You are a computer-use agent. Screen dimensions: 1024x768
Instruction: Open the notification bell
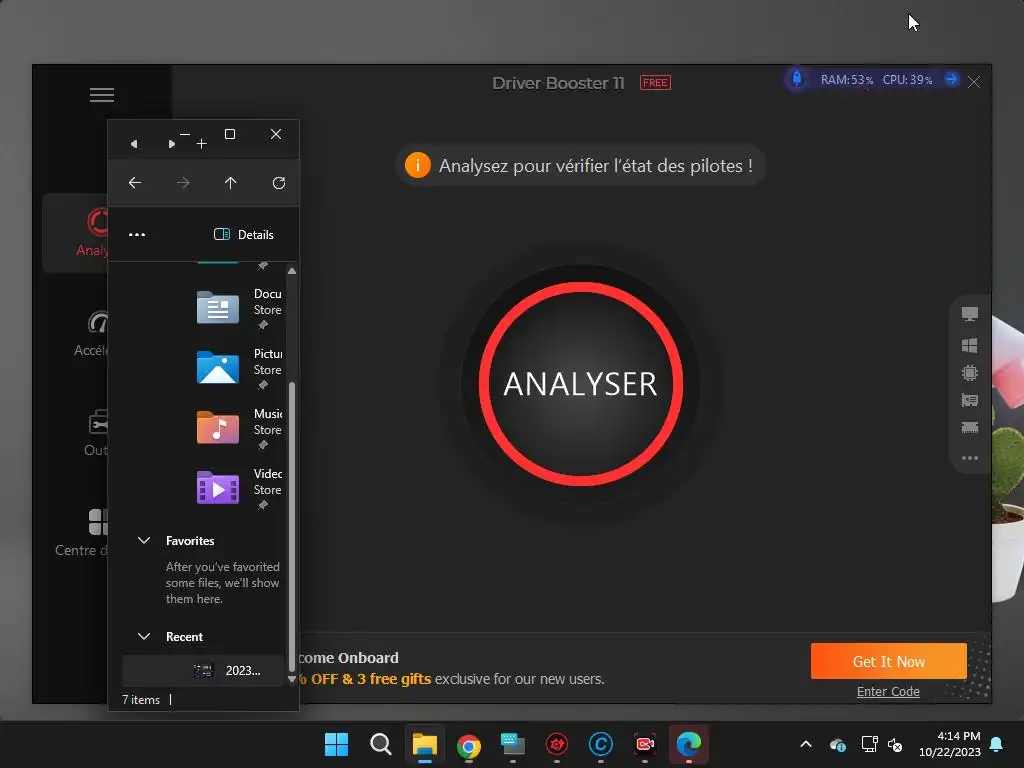coord(997,744)
